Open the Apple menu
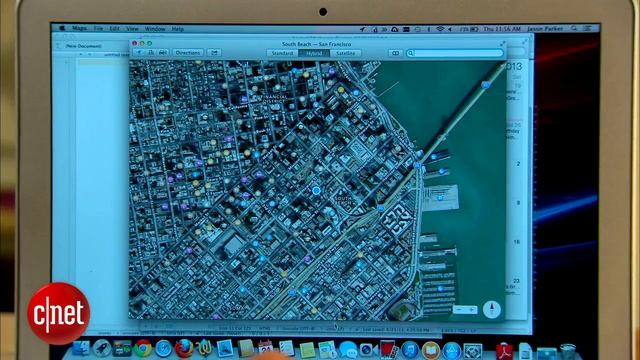 click(62, 29)
